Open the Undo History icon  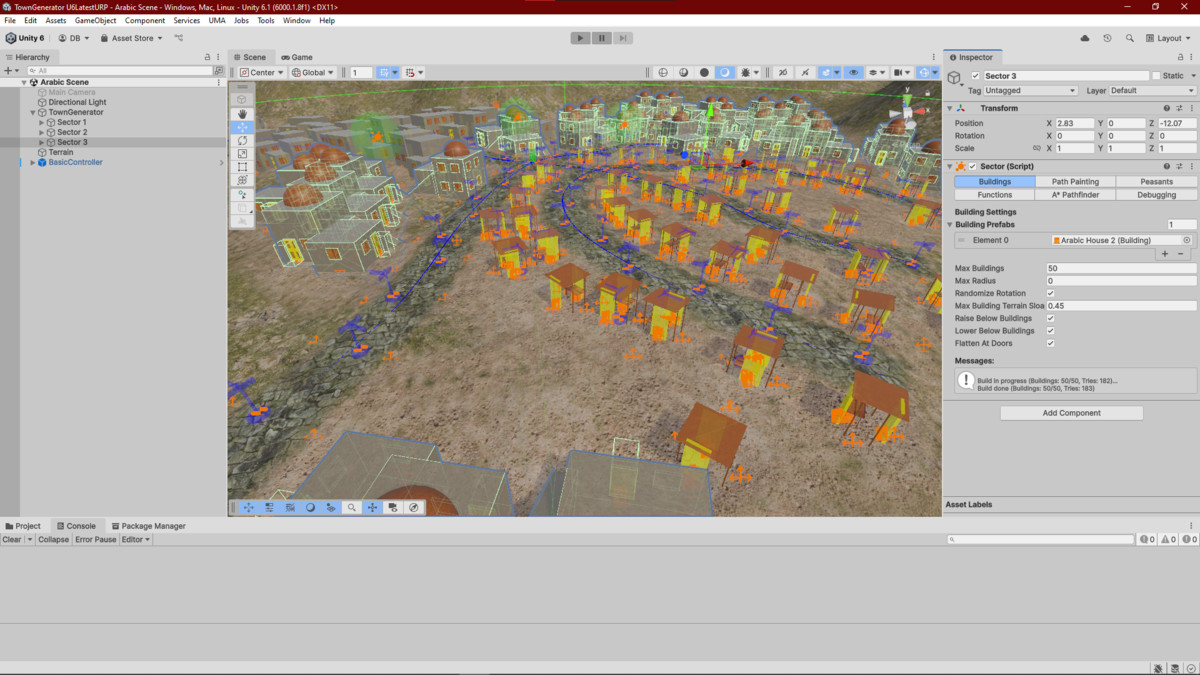1107,38
